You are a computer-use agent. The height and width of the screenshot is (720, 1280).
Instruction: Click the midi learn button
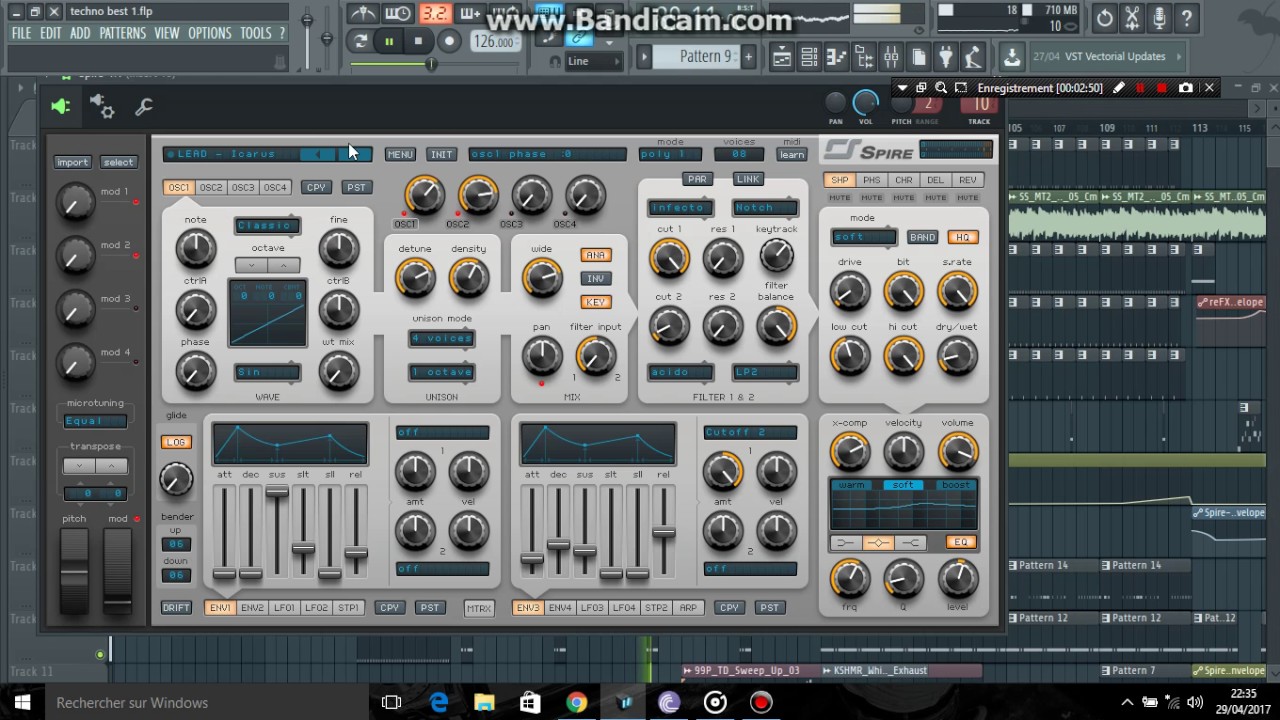[792, 154]
